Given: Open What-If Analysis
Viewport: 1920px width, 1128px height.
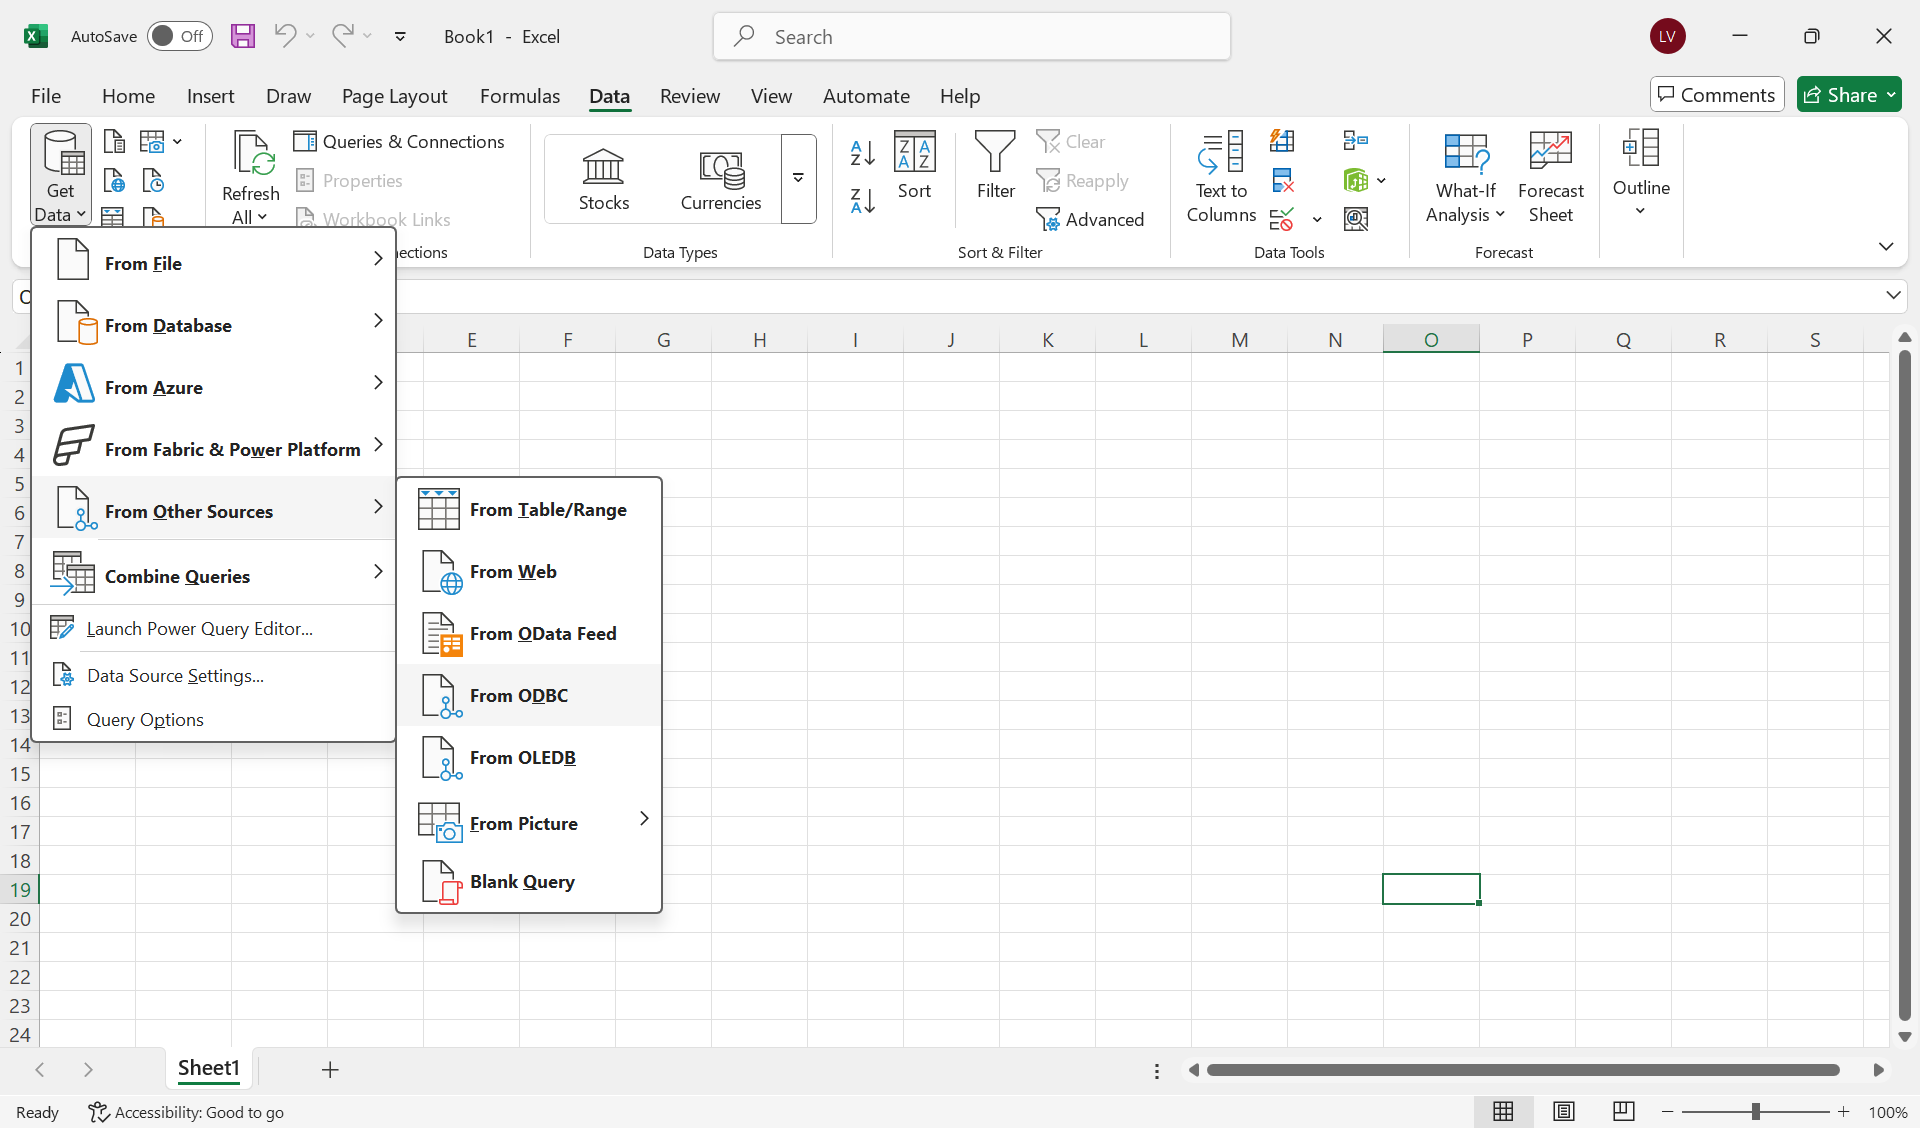Looking at the screenshot, I should (1463, 178).
